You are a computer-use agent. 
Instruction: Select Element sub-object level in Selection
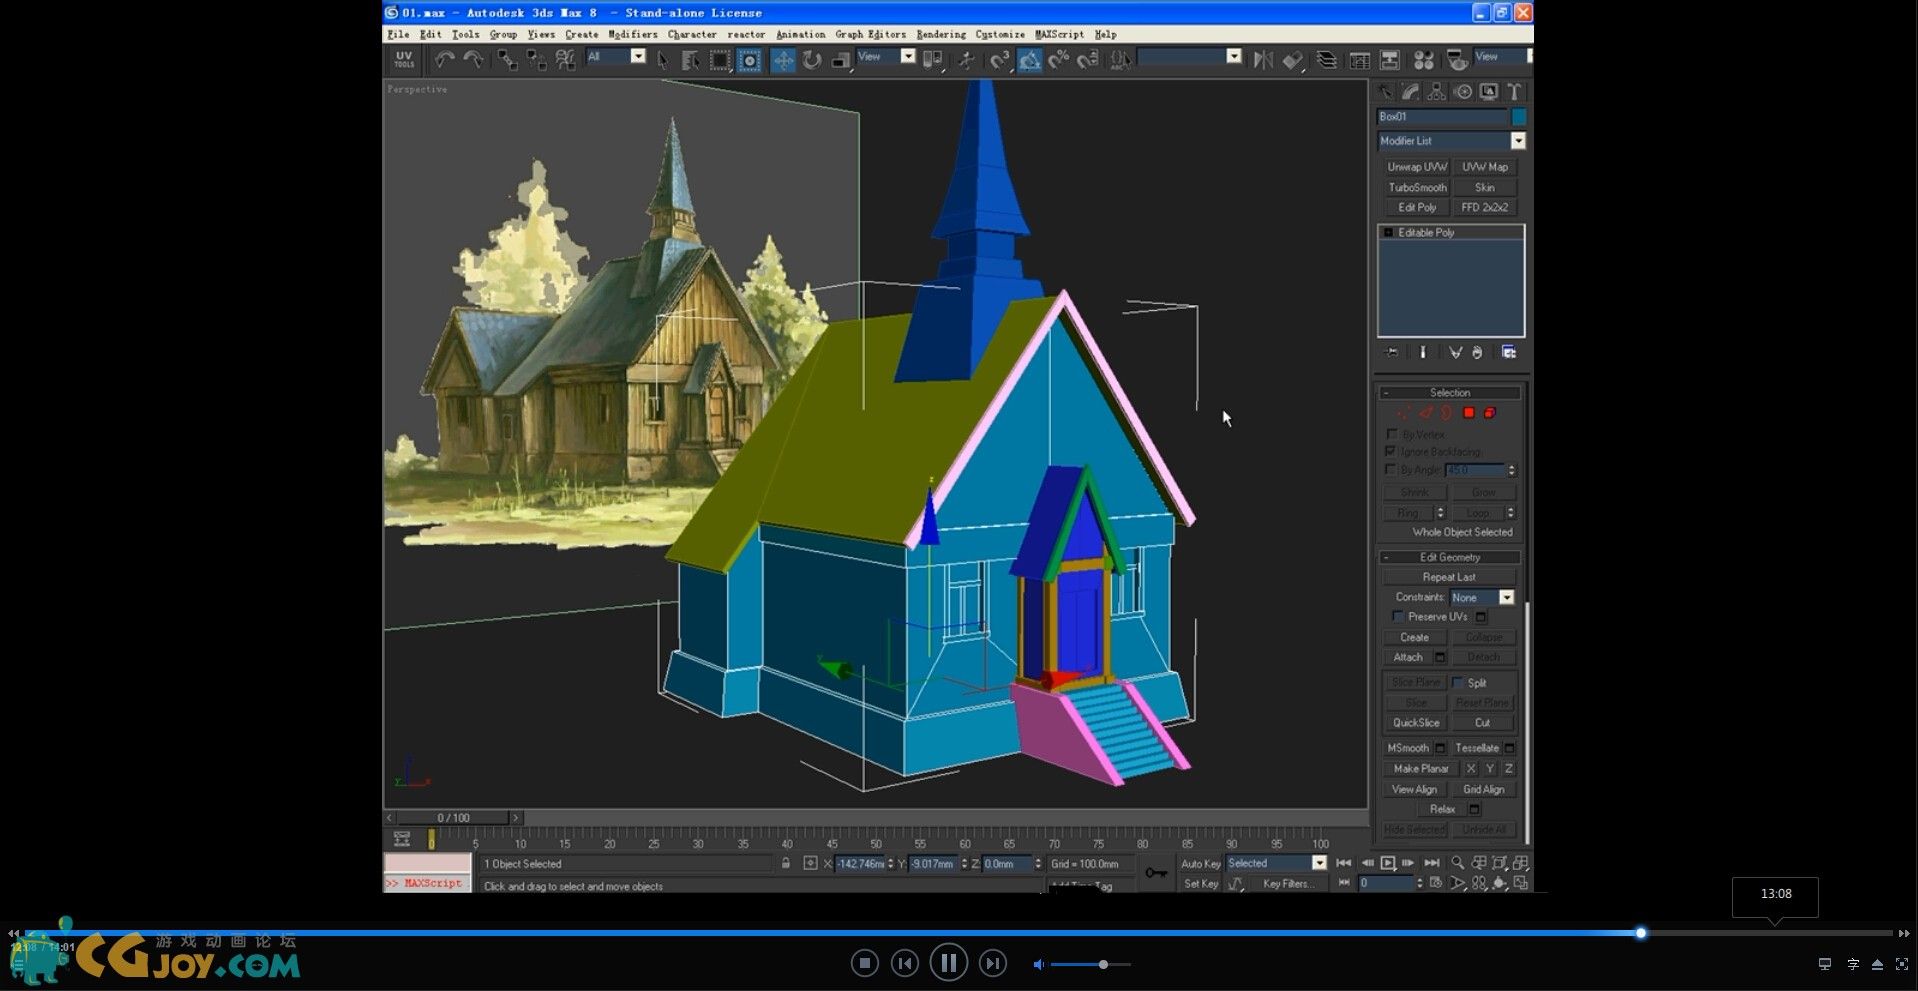[x=1490, y=413]
